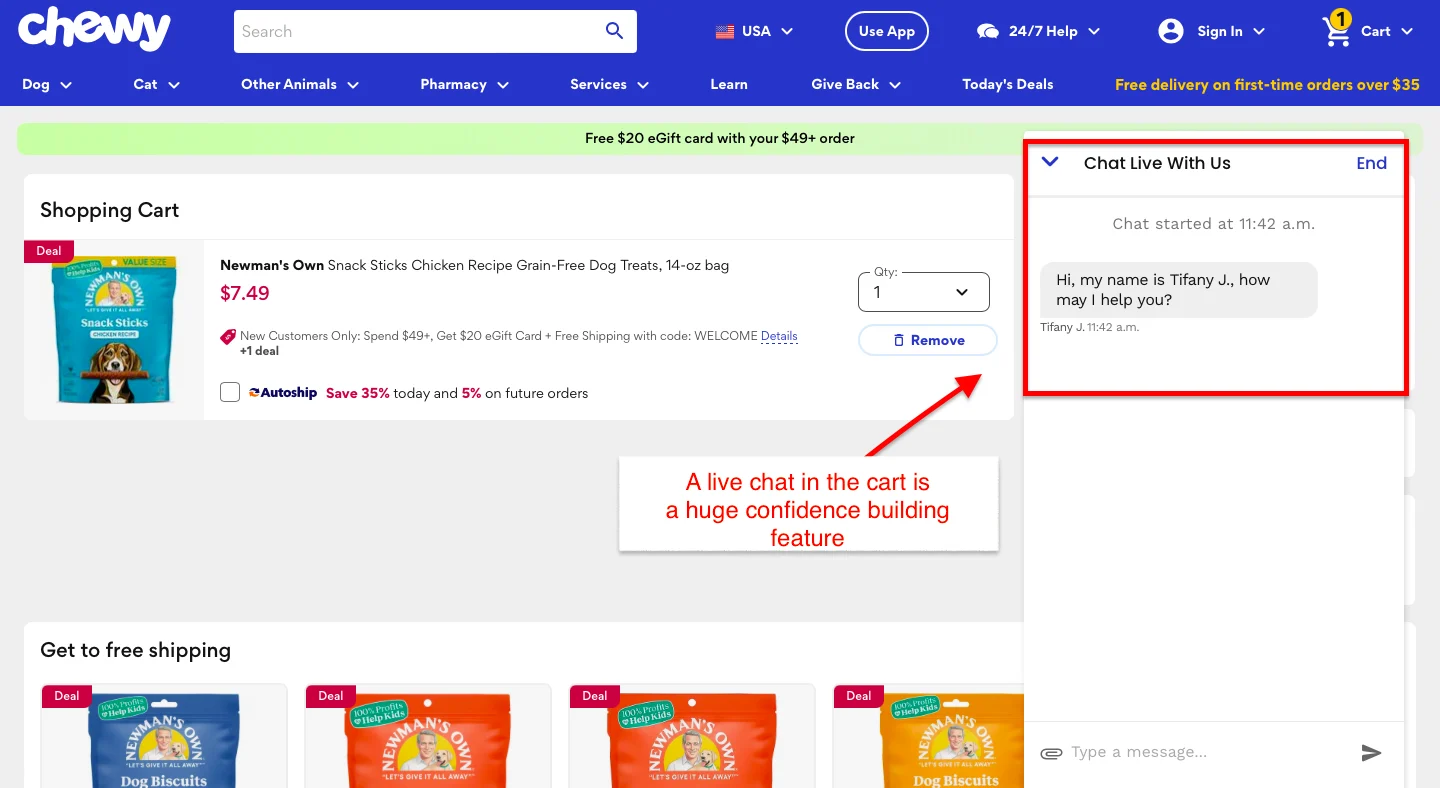Click the Autoship logo
The image size is (1440, 788).
point(283,393)
